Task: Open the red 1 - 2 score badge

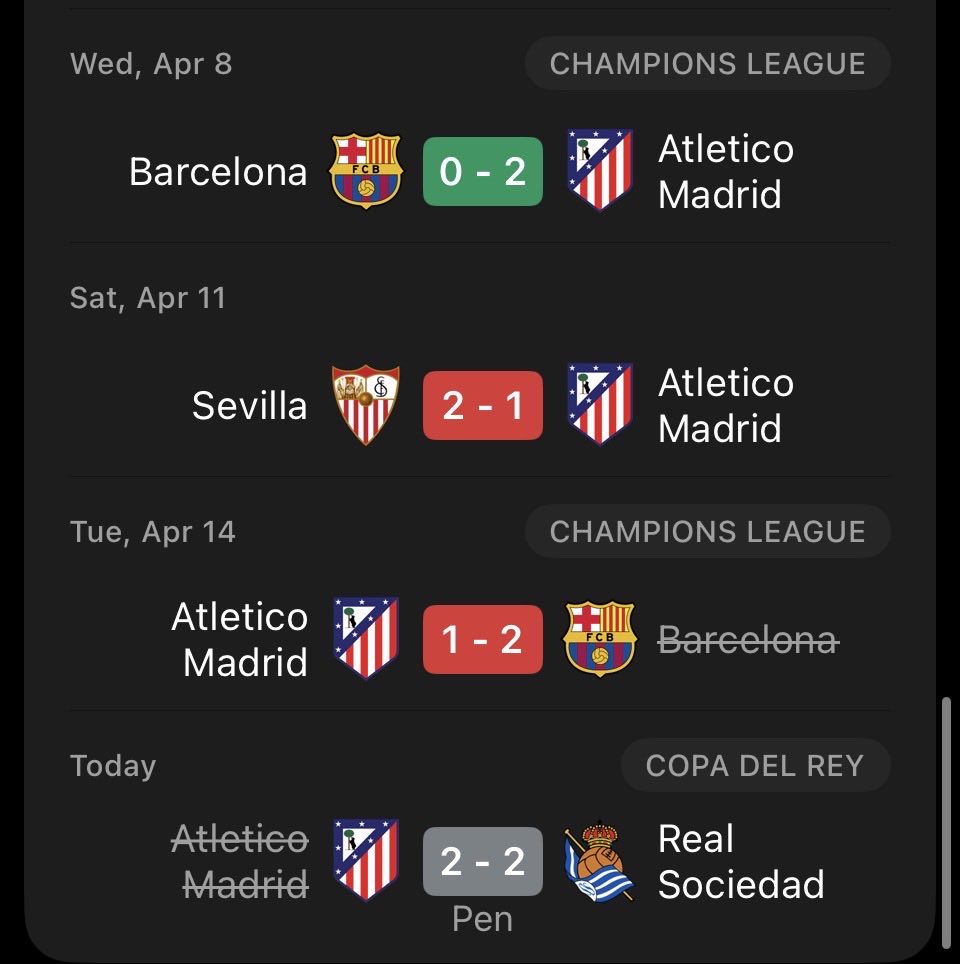Action: 483,639
